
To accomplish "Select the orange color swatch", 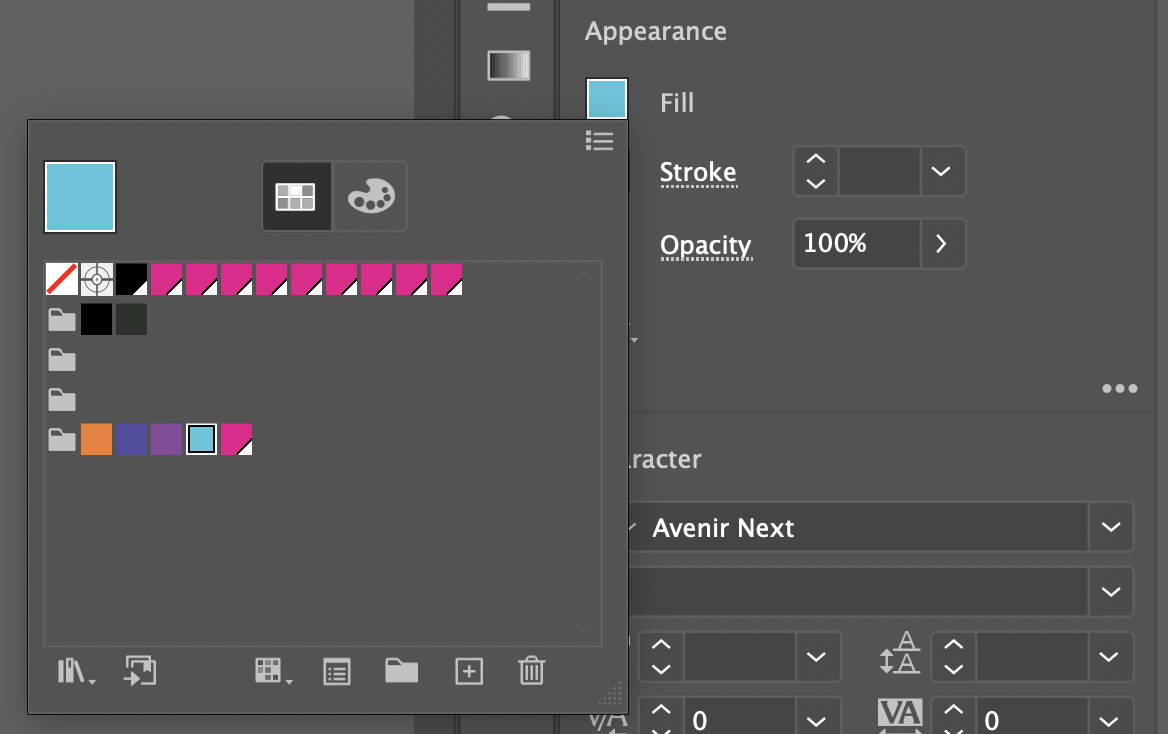I will pyautogui.click(x=96, y=439).
